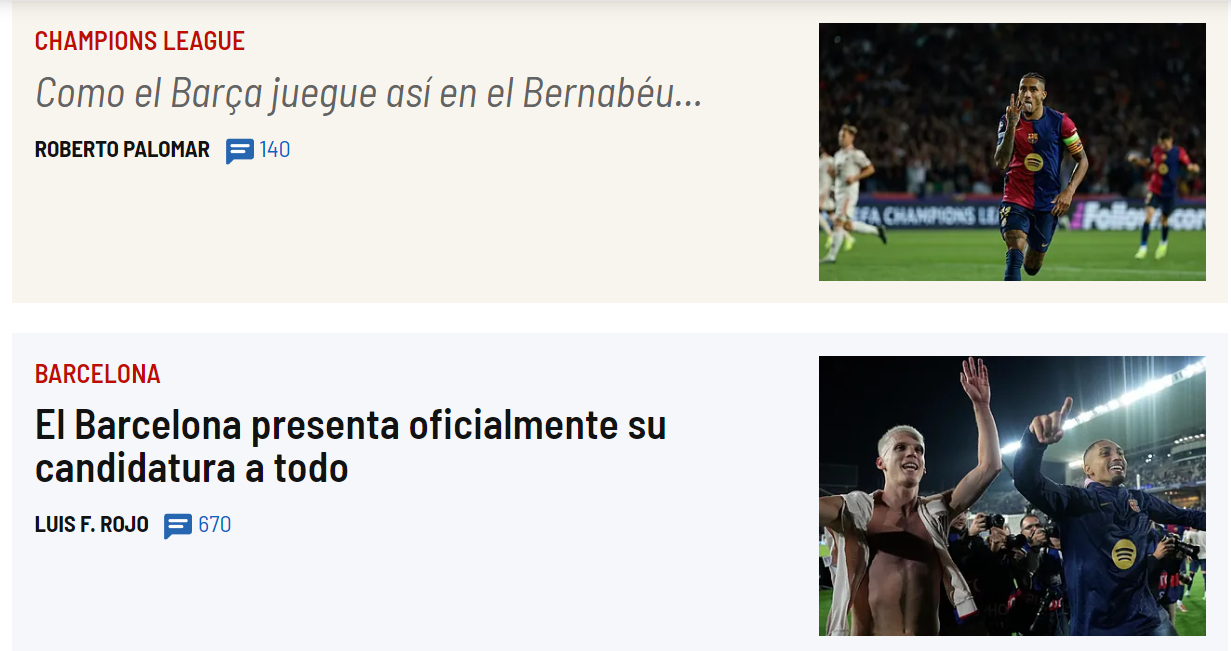
Task: Open comments via speech bubble icon beside 140
Action: point(239,151)
